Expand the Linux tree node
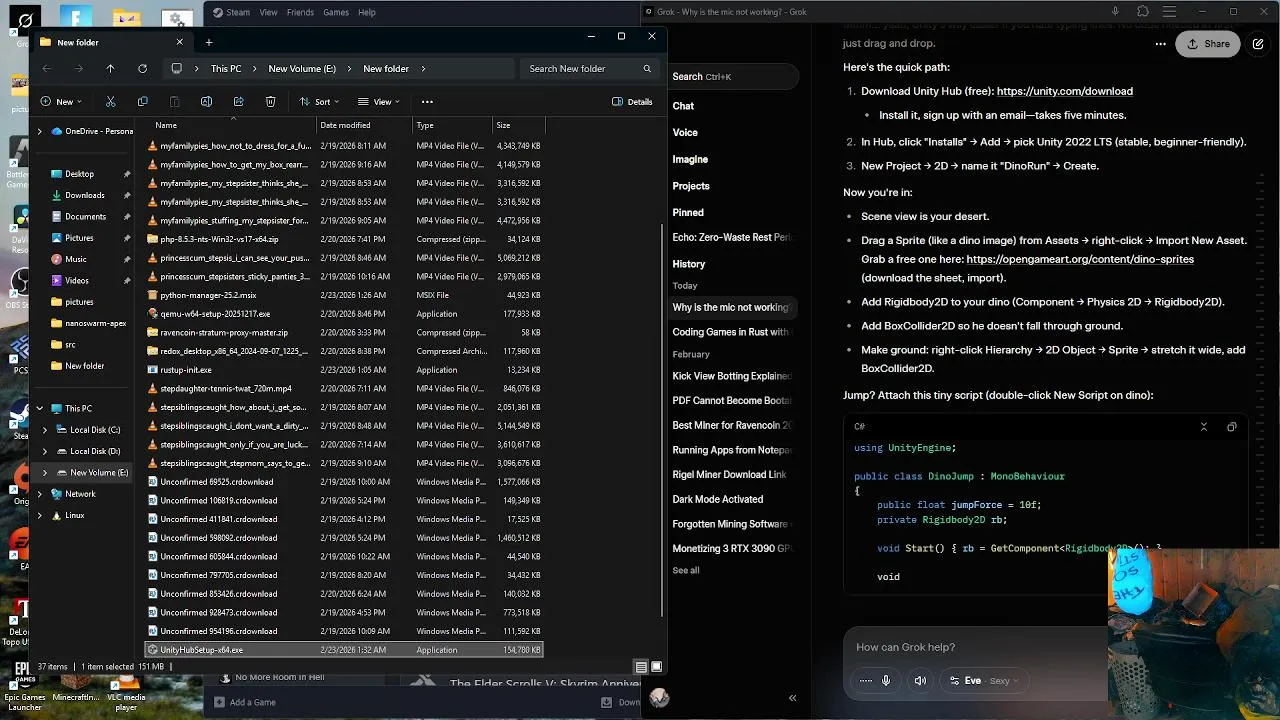The width and height of the screenshot is (1280, 720). [40, 515]
